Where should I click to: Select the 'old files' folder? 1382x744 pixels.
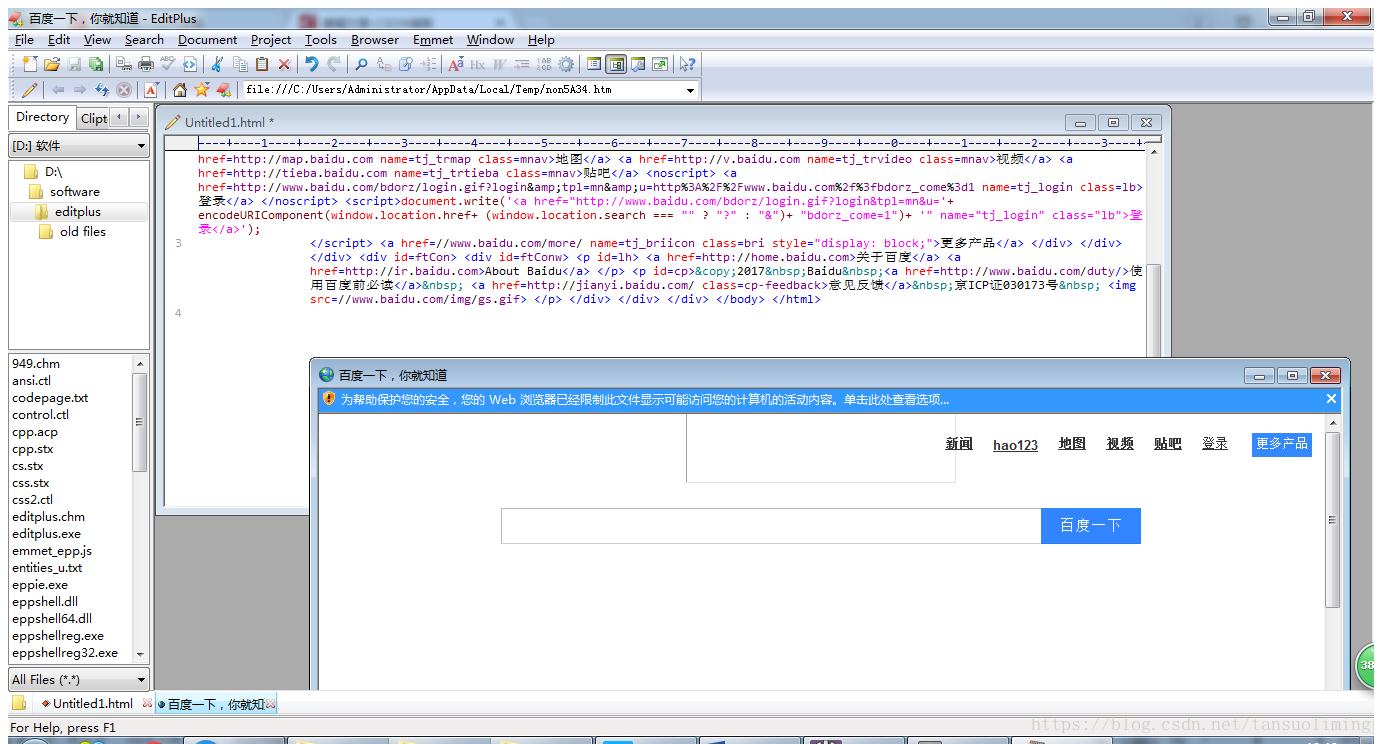click(x=82, y=232)
